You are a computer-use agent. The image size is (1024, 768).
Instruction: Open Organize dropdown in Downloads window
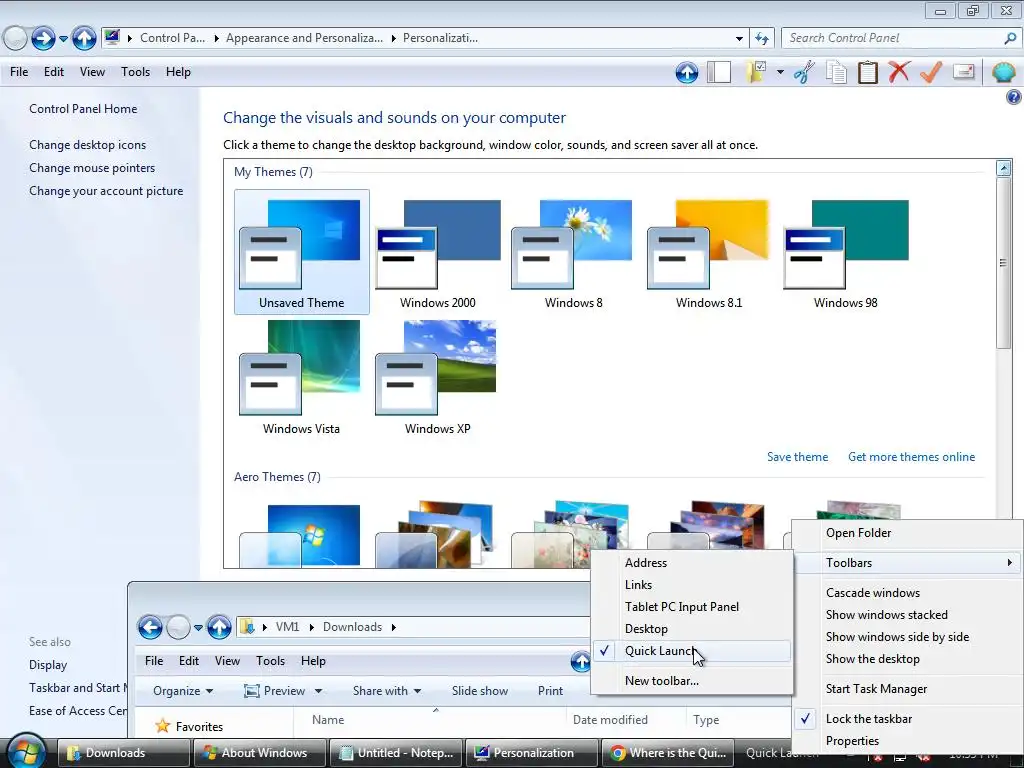pyautogui.click(x=183, y=691)
